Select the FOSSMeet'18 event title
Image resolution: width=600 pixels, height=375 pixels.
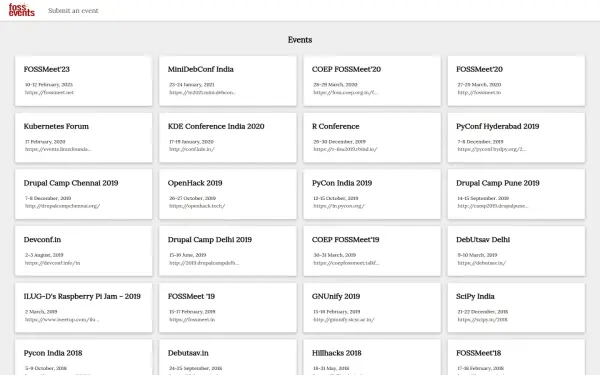pyautogui.click(x=478, y=353)
